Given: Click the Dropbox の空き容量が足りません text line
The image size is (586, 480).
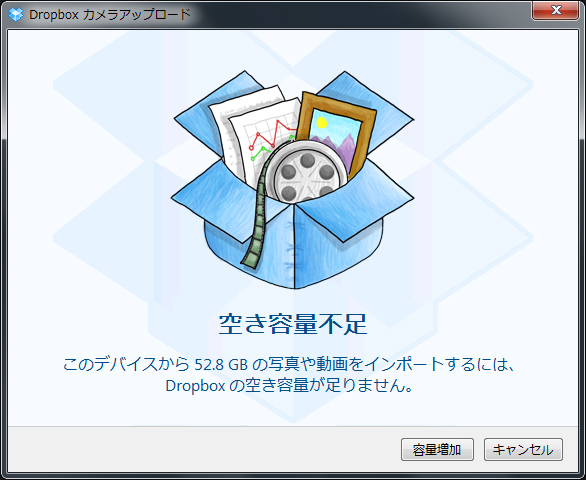Looking at the screenshot, I should 289,386.
